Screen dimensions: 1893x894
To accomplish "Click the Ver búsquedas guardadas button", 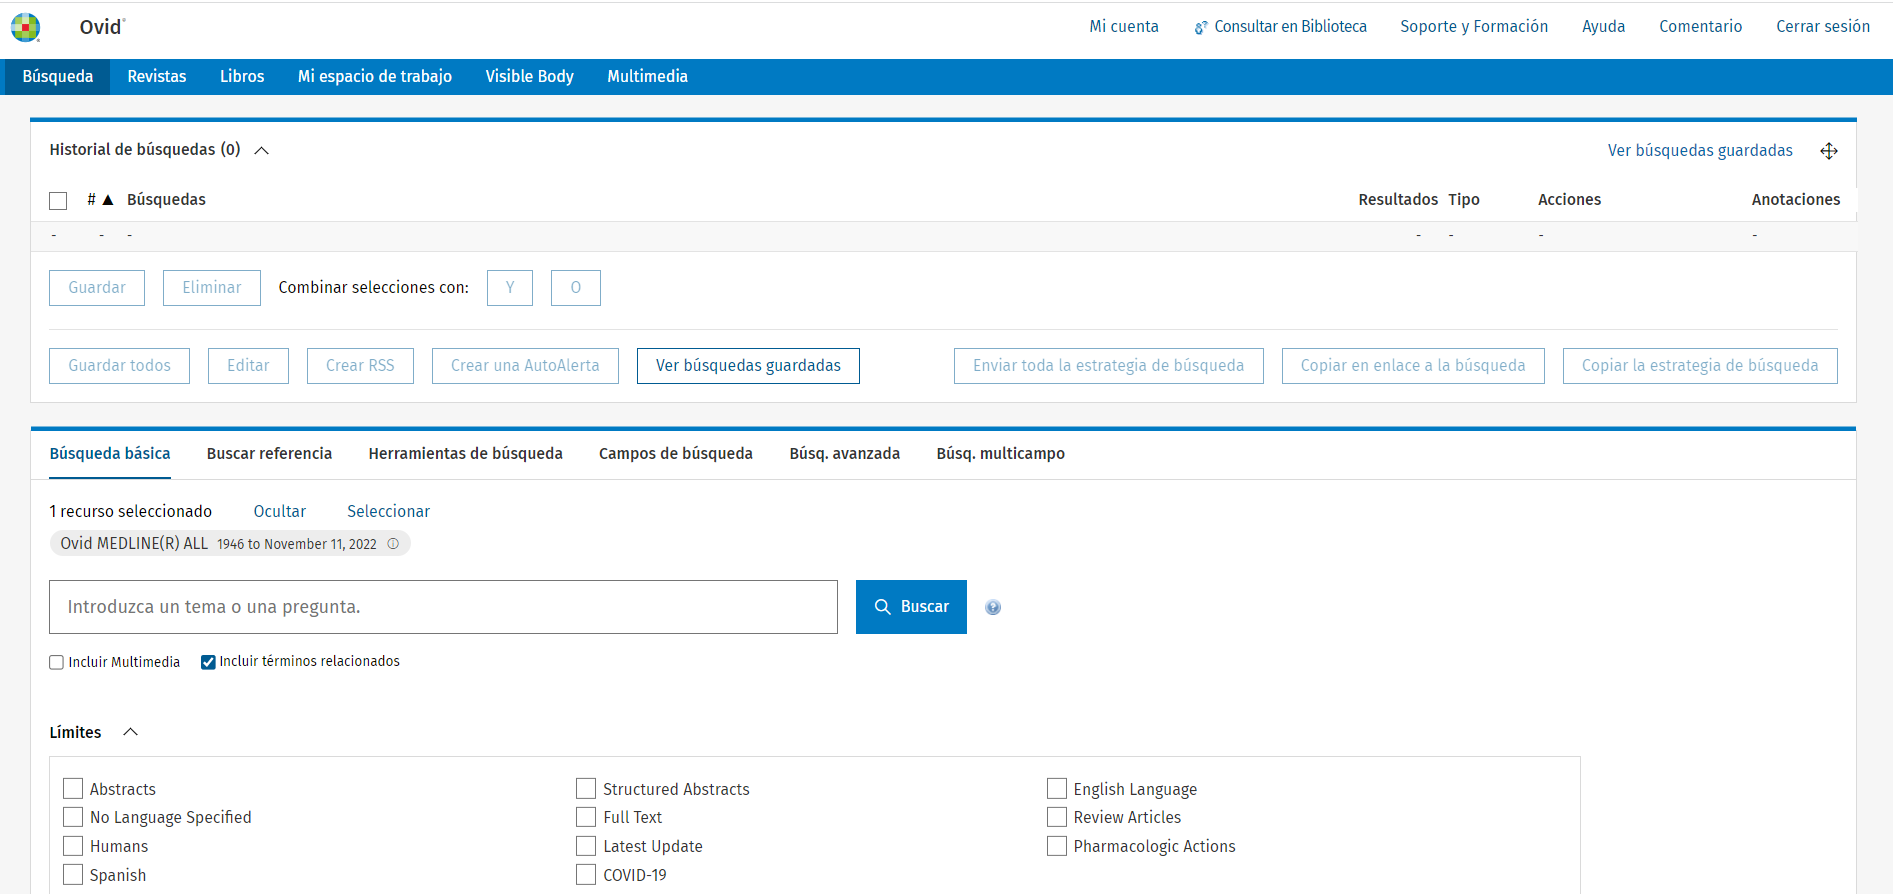I will point(747,366).
